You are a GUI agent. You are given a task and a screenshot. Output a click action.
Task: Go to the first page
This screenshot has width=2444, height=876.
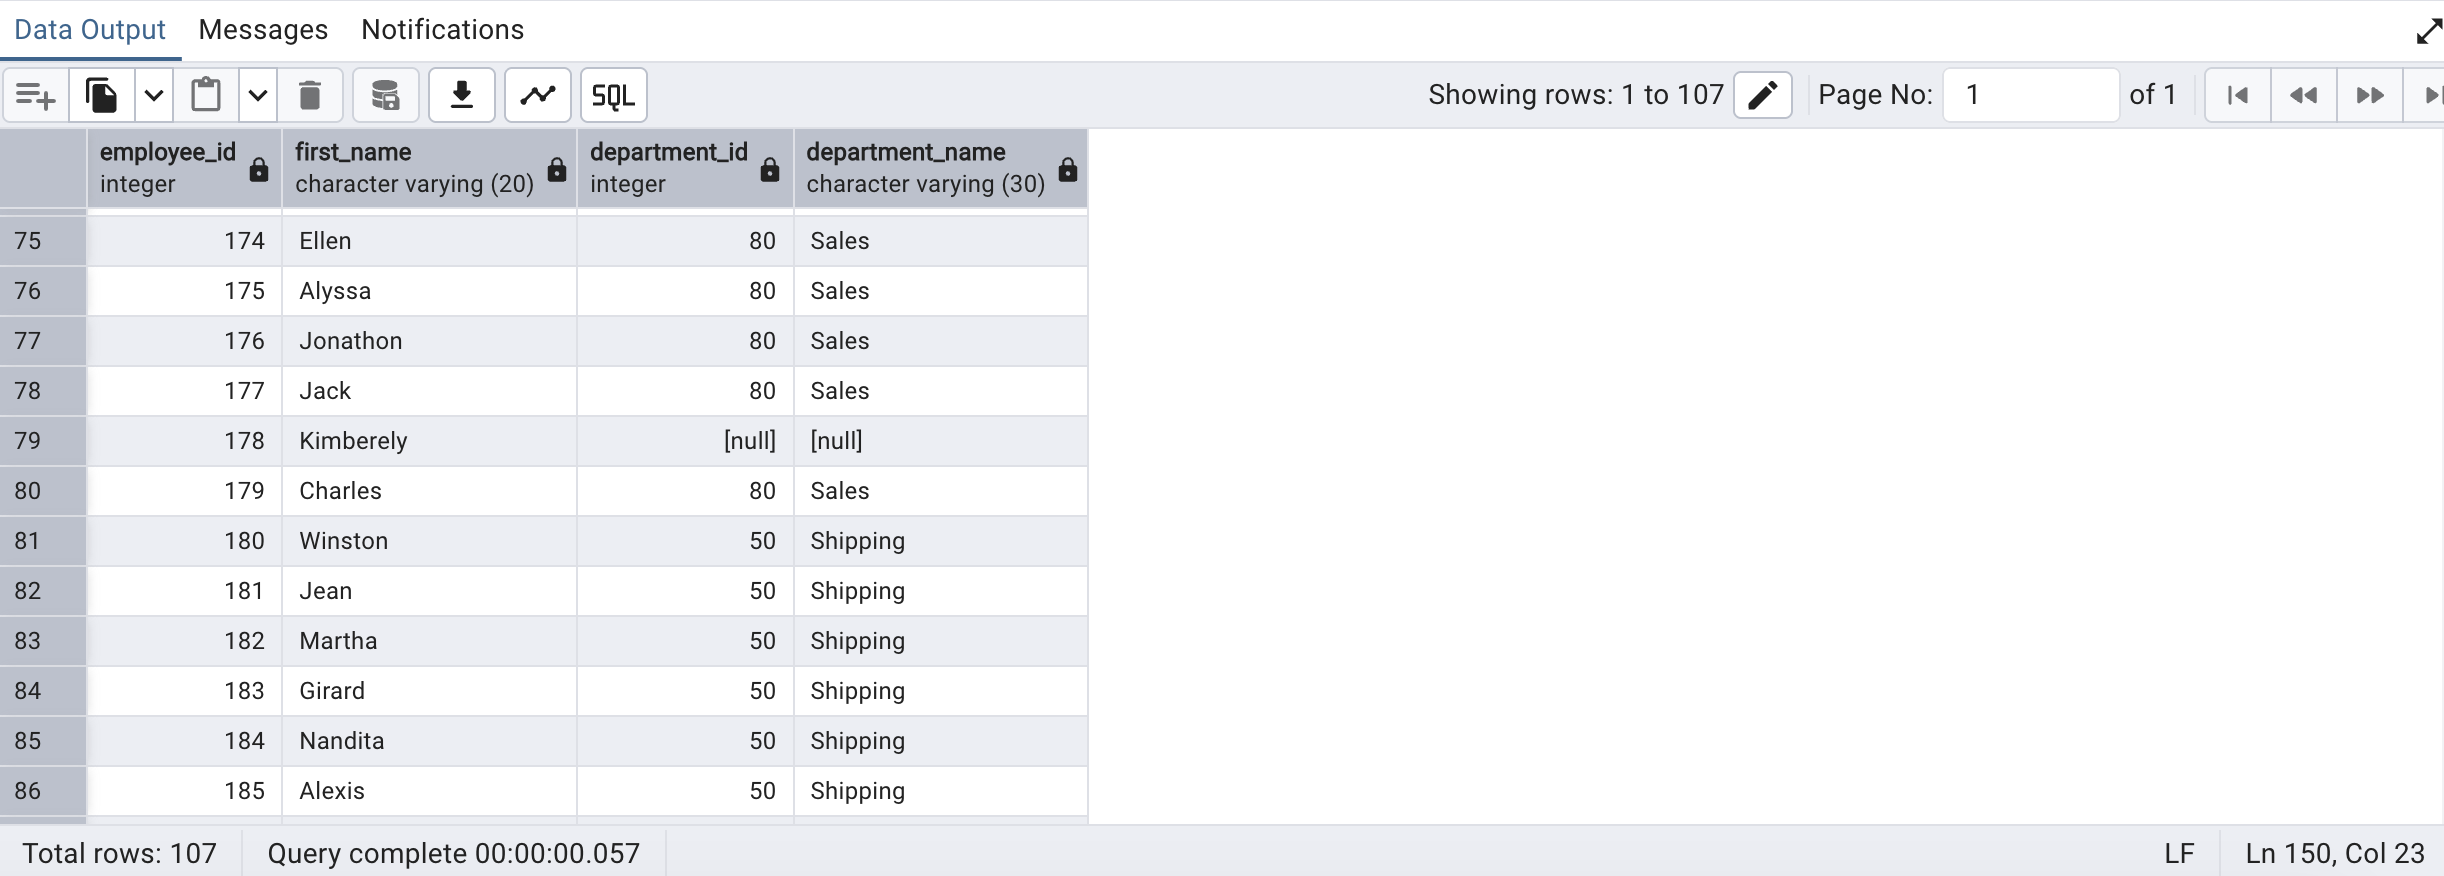[x=2238, y=96]
